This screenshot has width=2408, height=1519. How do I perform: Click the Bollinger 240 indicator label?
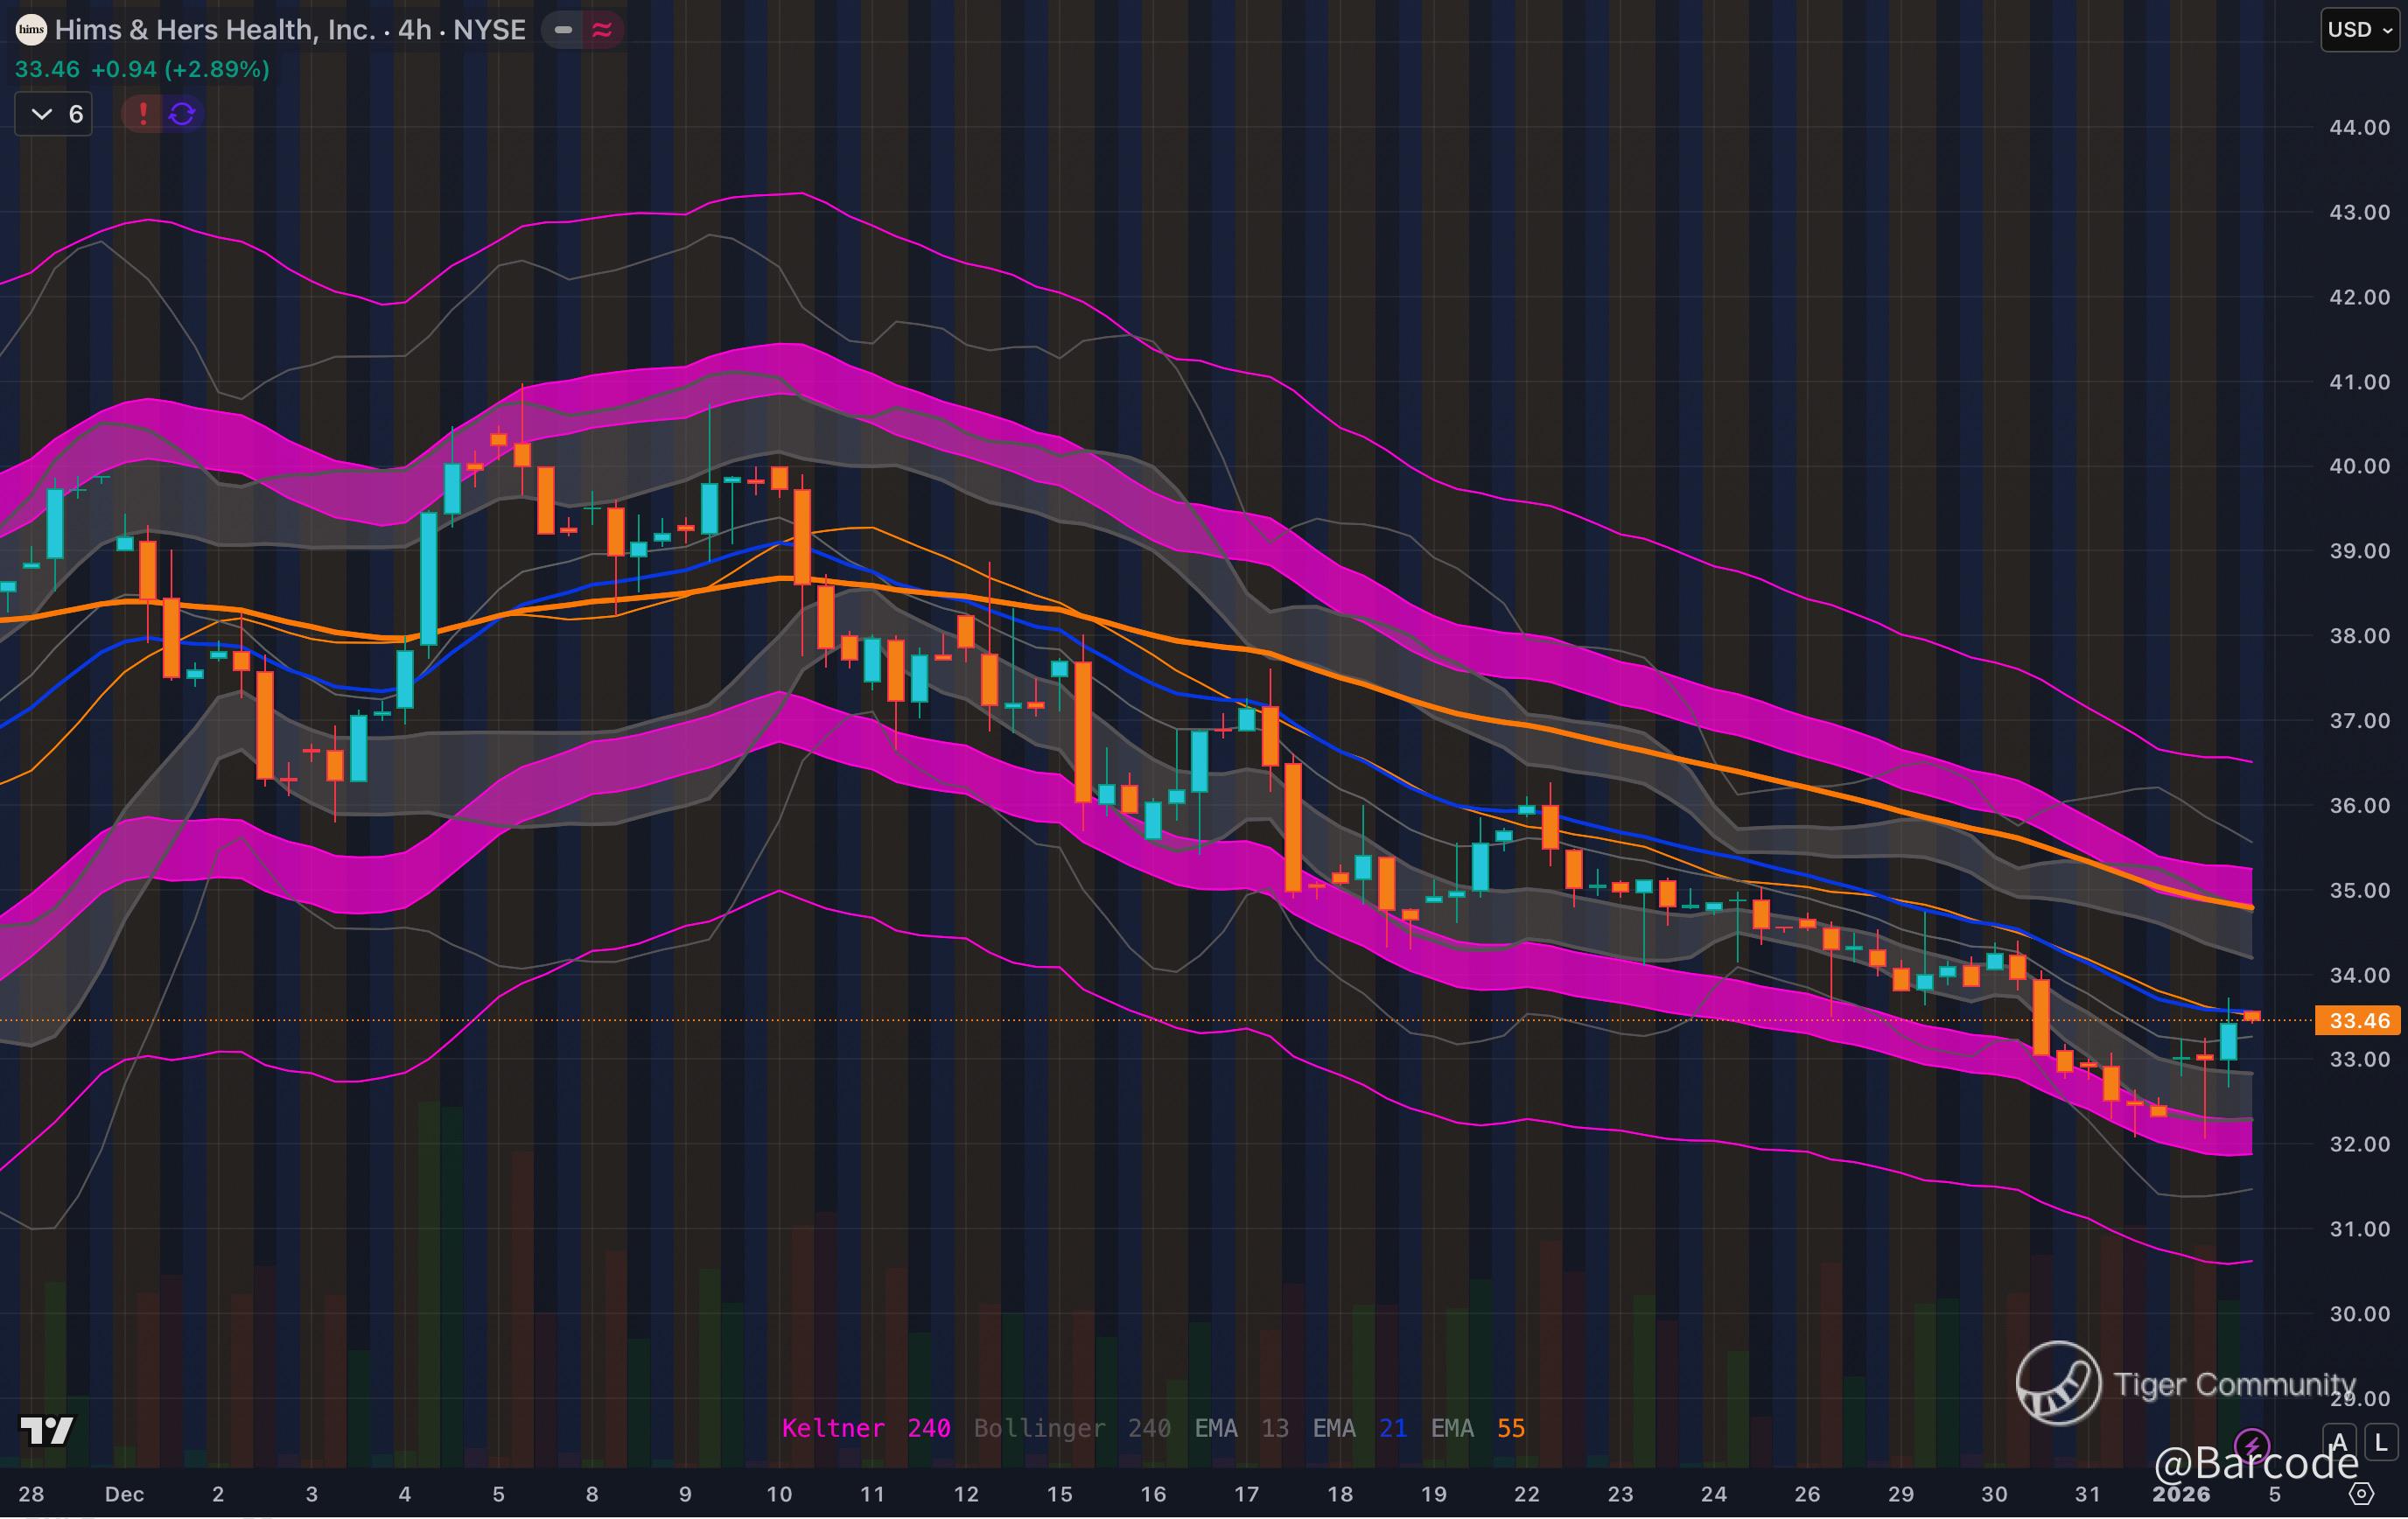click(1072, 1428)
